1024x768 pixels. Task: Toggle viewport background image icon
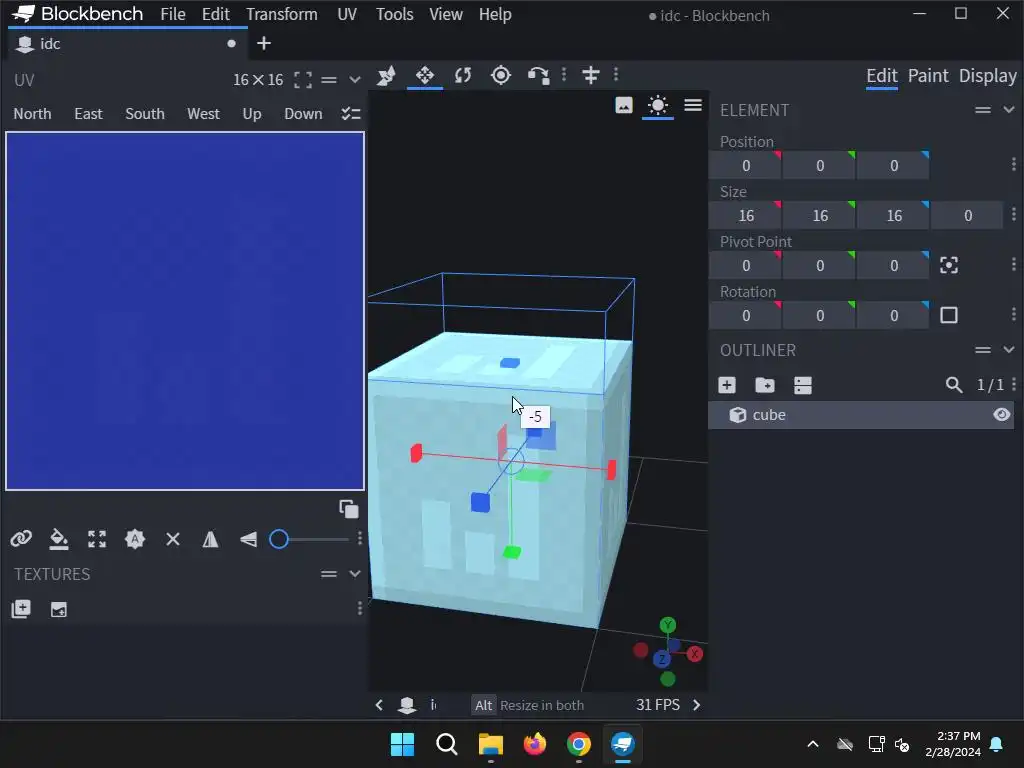point(624,105)
